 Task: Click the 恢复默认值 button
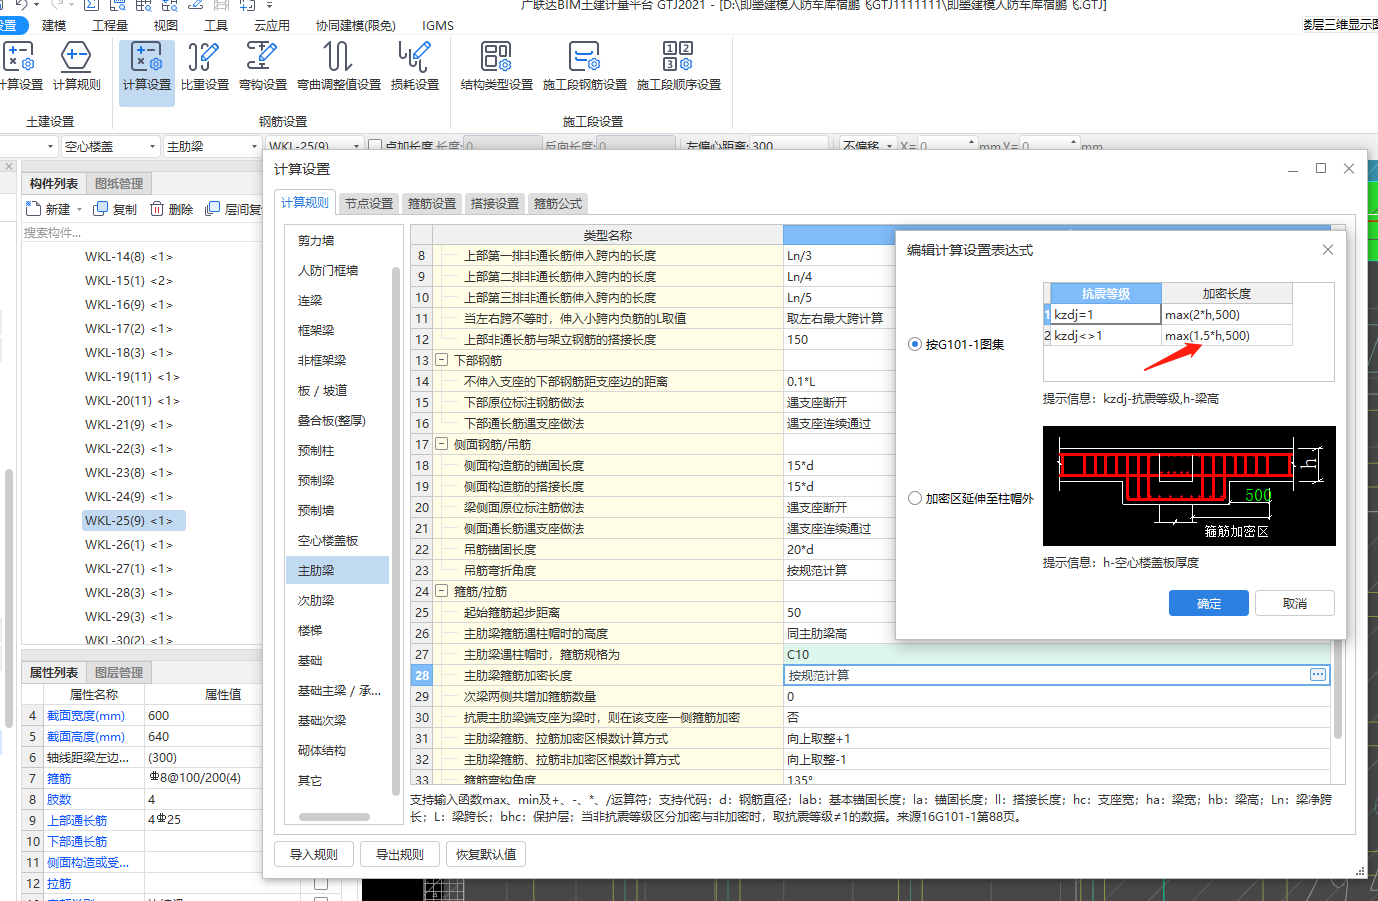pos(487,854)
